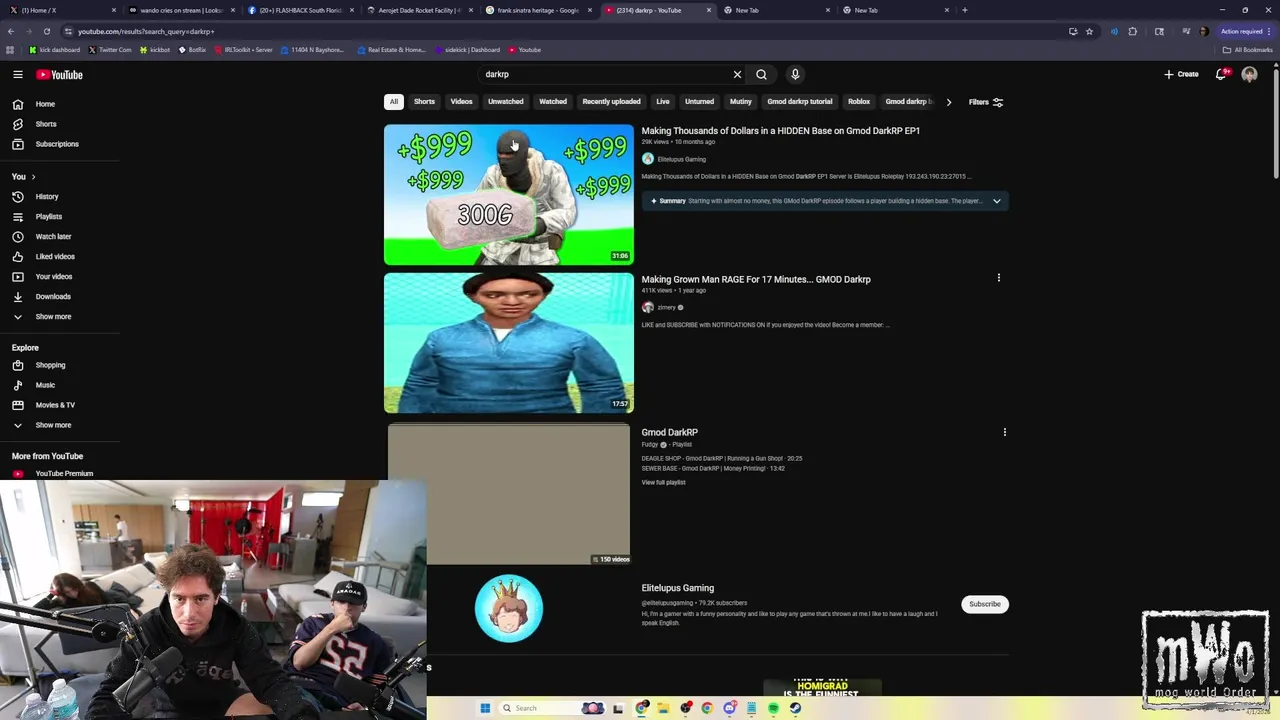Bookmark this page with the star icon
This screenshot has height=720, width=1280.
point(1089,31)
